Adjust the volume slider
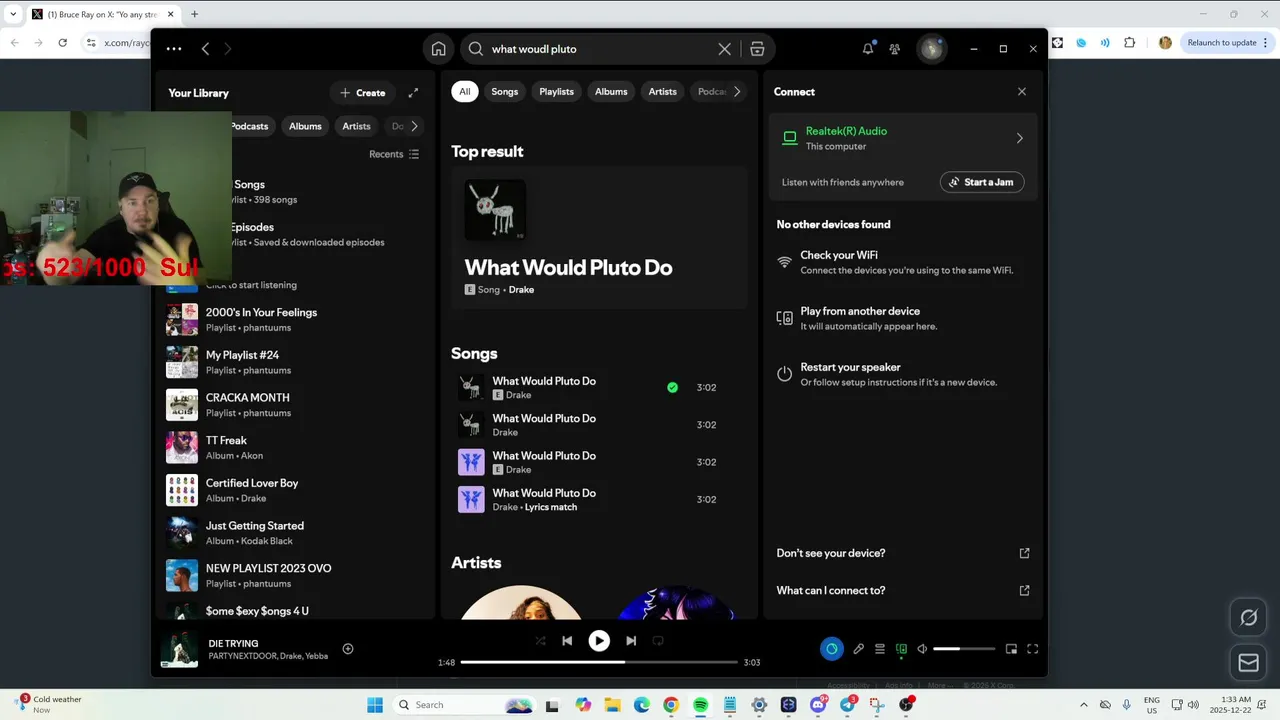This screenshot has height=720, width=1280. coord(964,649)
